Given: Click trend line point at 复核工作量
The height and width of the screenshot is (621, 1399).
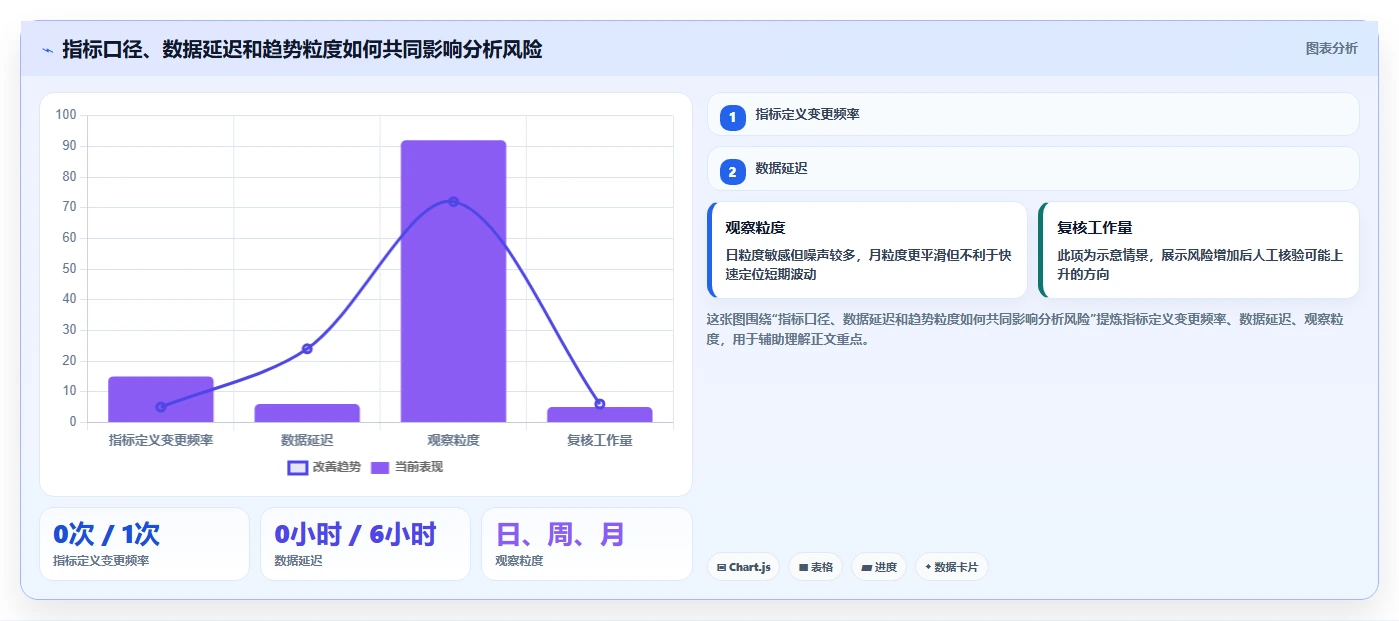Looking at the screenshot, I should pyautogui.click(x=599, y=404).
